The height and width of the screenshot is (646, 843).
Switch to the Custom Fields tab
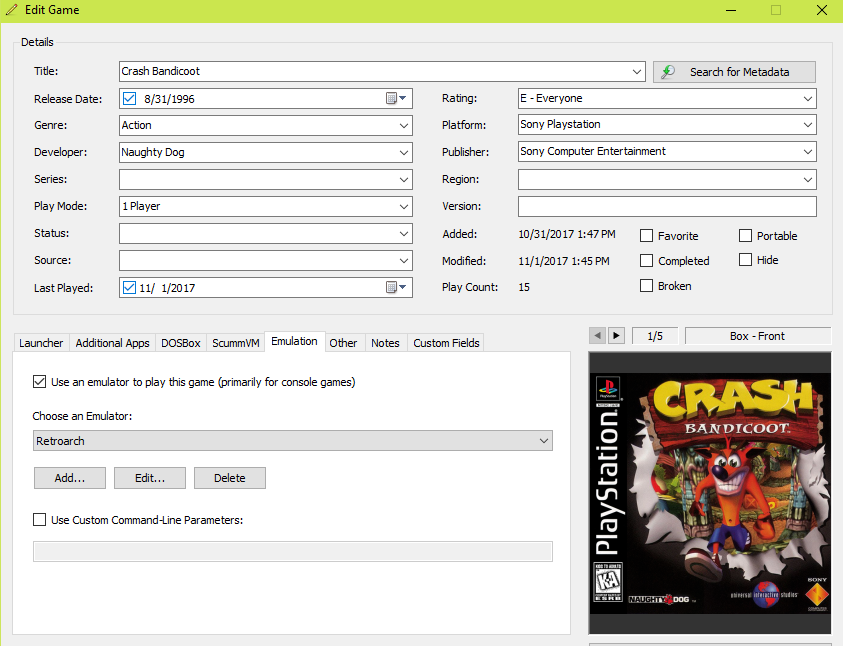tap(446, 343)
